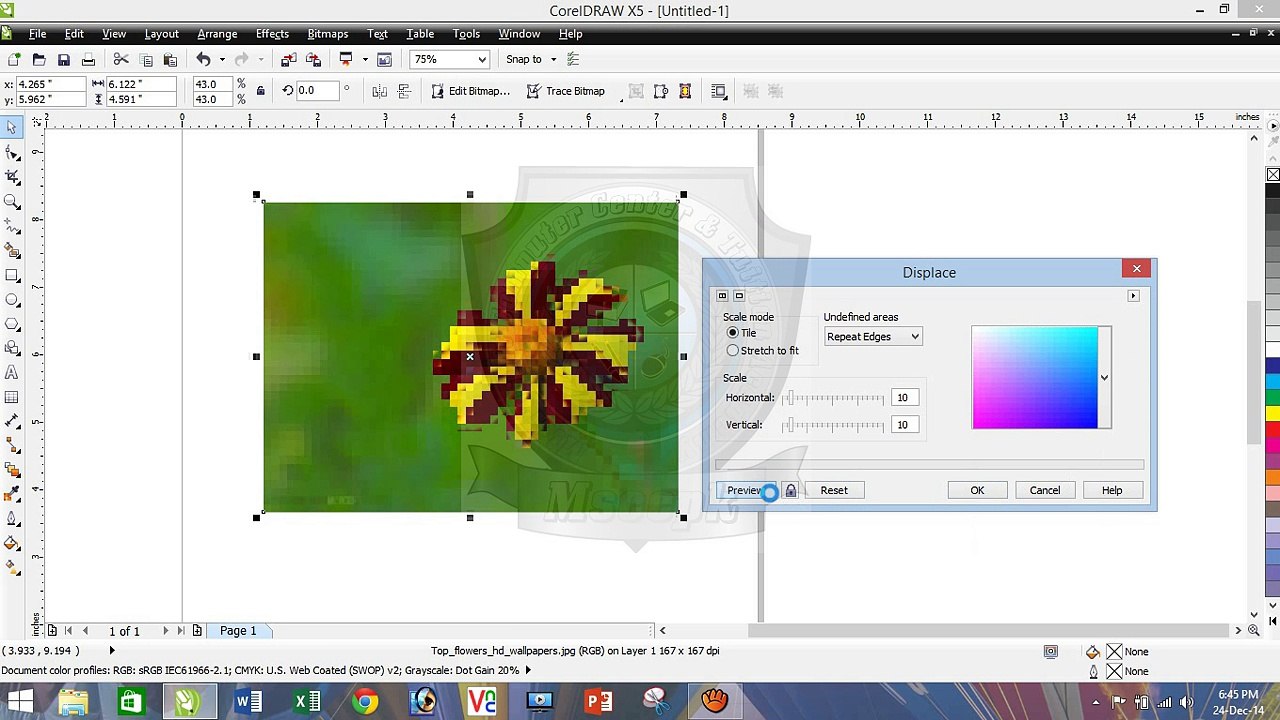The image size is (1280, 720).
Task: Select the Ellipse tool
Action: [12, 299]
